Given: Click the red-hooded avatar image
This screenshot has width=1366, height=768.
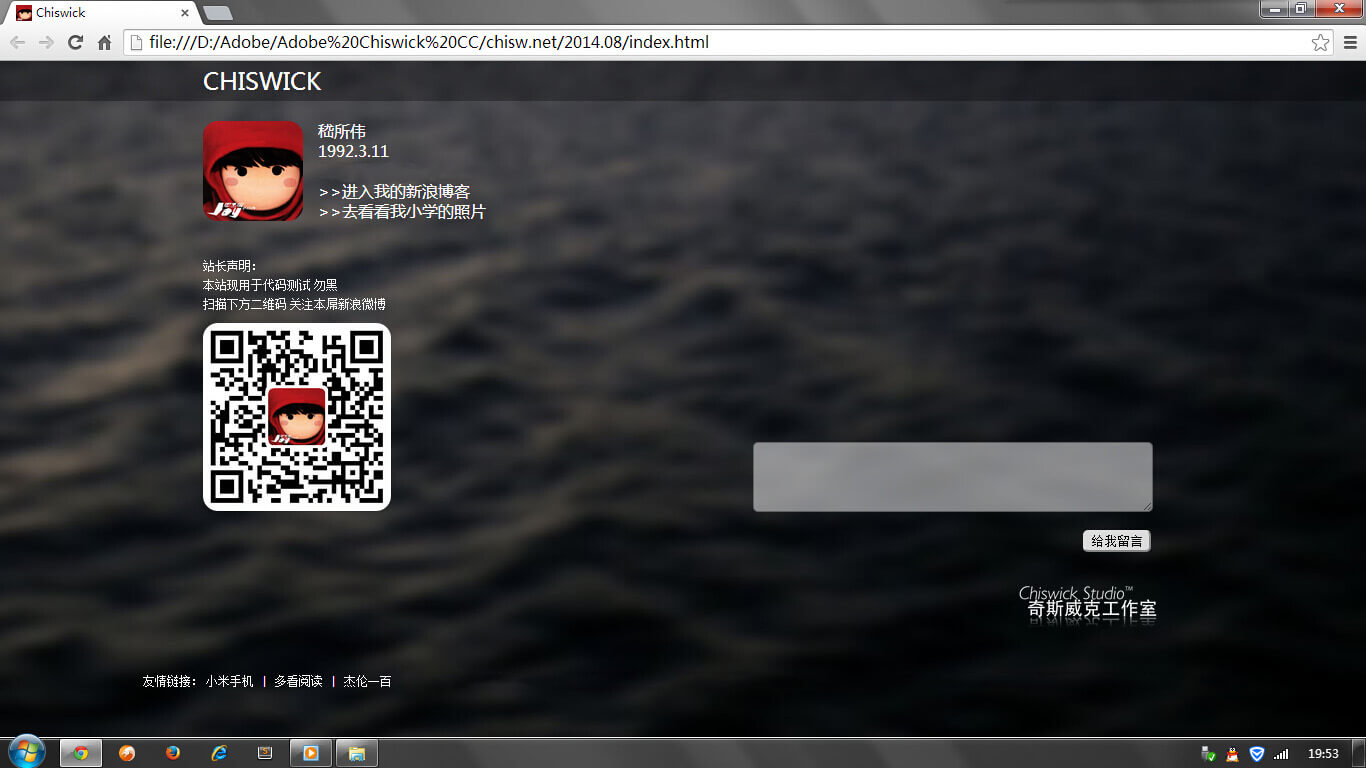Looking at the screenshot, I should click(x=253, y=171).
